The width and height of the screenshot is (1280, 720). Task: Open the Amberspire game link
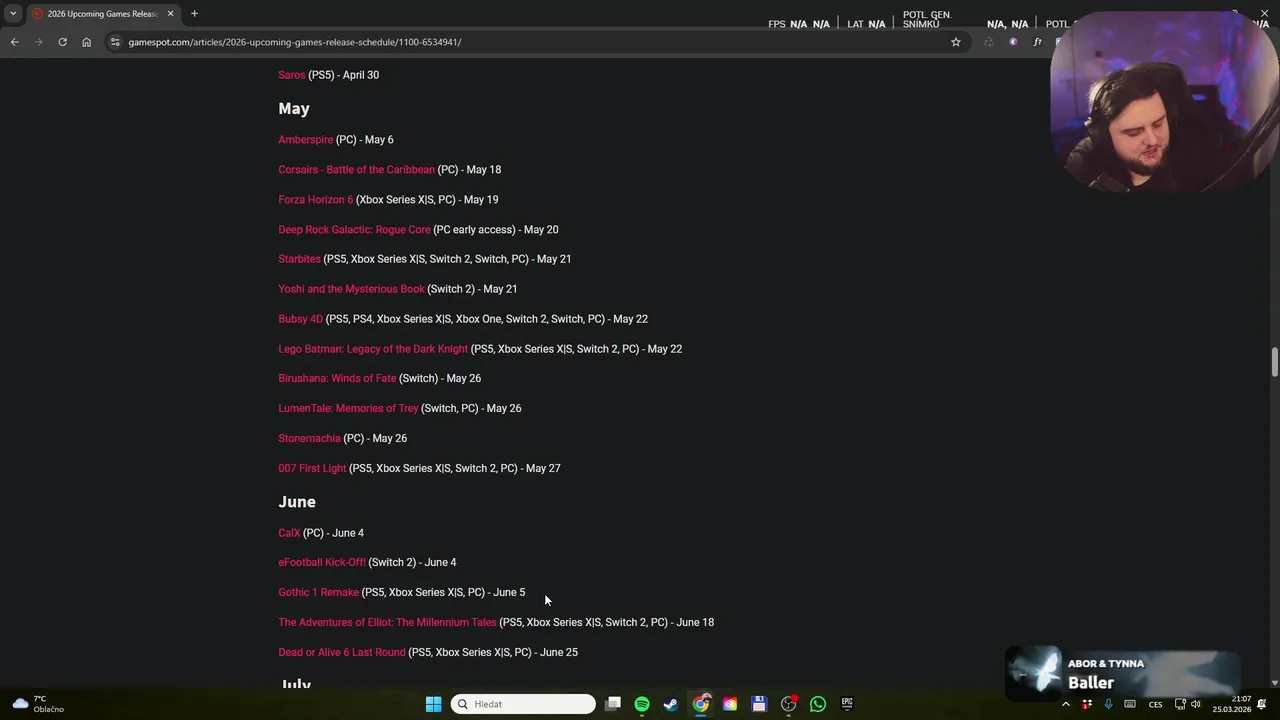(x=306, y=140)
